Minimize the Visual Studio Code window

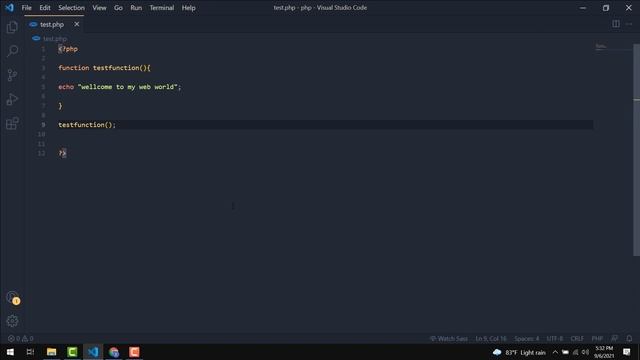[583, 8]
